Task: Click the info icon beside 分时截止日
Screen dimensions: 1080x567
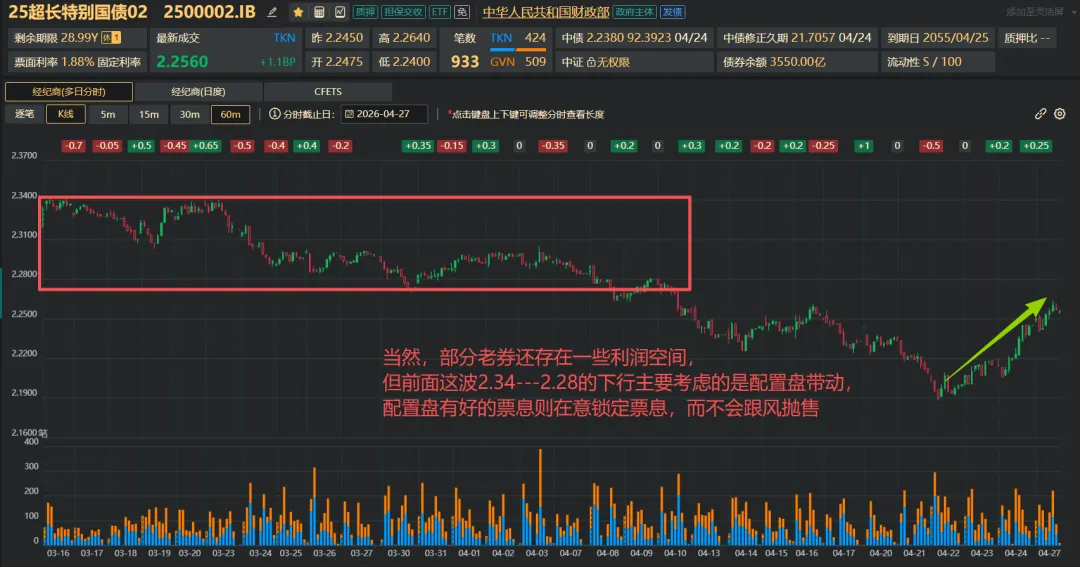Action: [275, 114]
